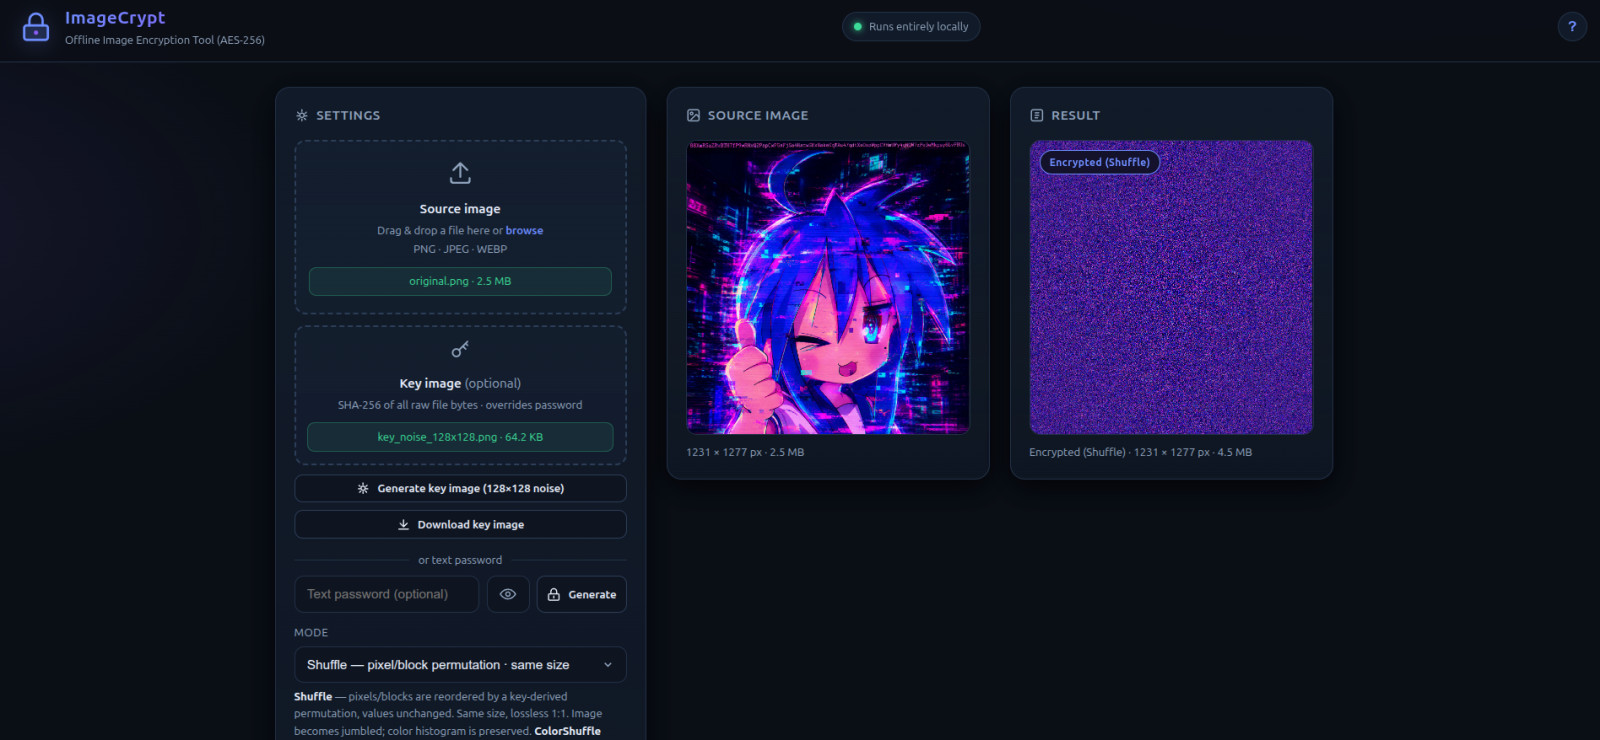
Task: Click the Shuffle mode description text
Action: 449,714
